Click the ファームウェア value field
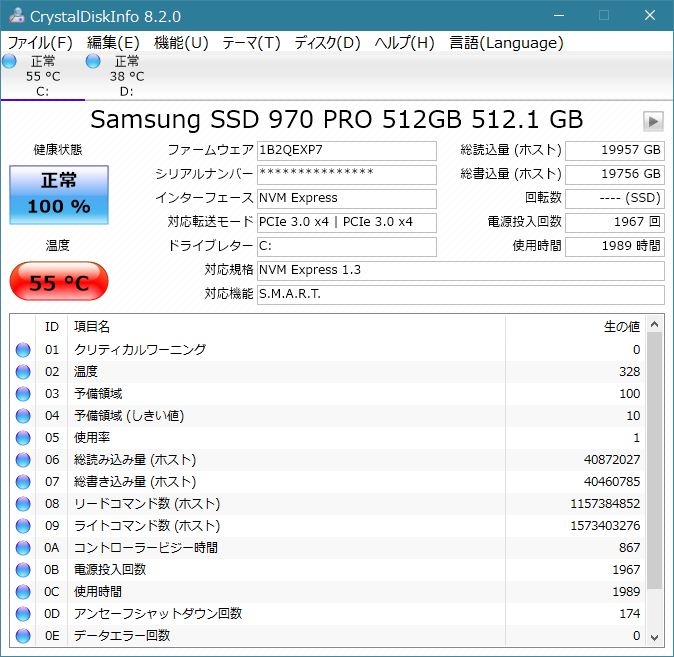The width and height of the screenshot is (674, 657). point(346,151)
